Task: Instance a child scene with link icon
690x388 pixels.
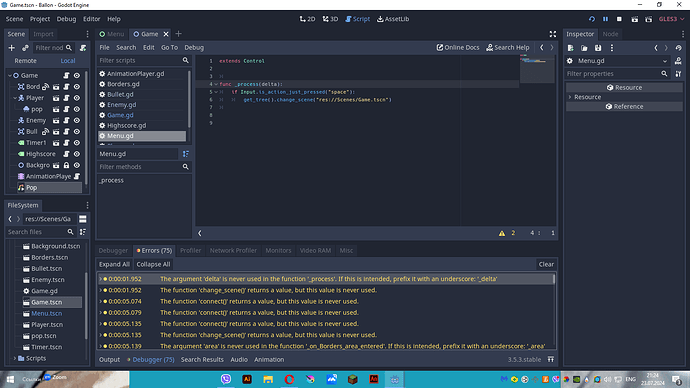Action: [25, 48]
